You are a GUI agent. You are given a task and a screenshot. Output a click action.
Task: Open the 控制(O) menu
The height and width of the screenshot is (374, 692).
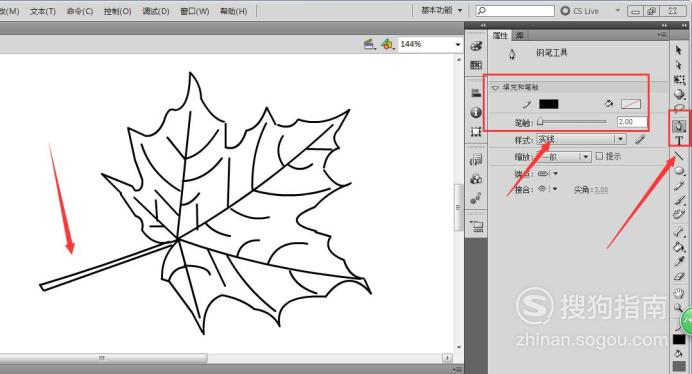click(117, 11)
